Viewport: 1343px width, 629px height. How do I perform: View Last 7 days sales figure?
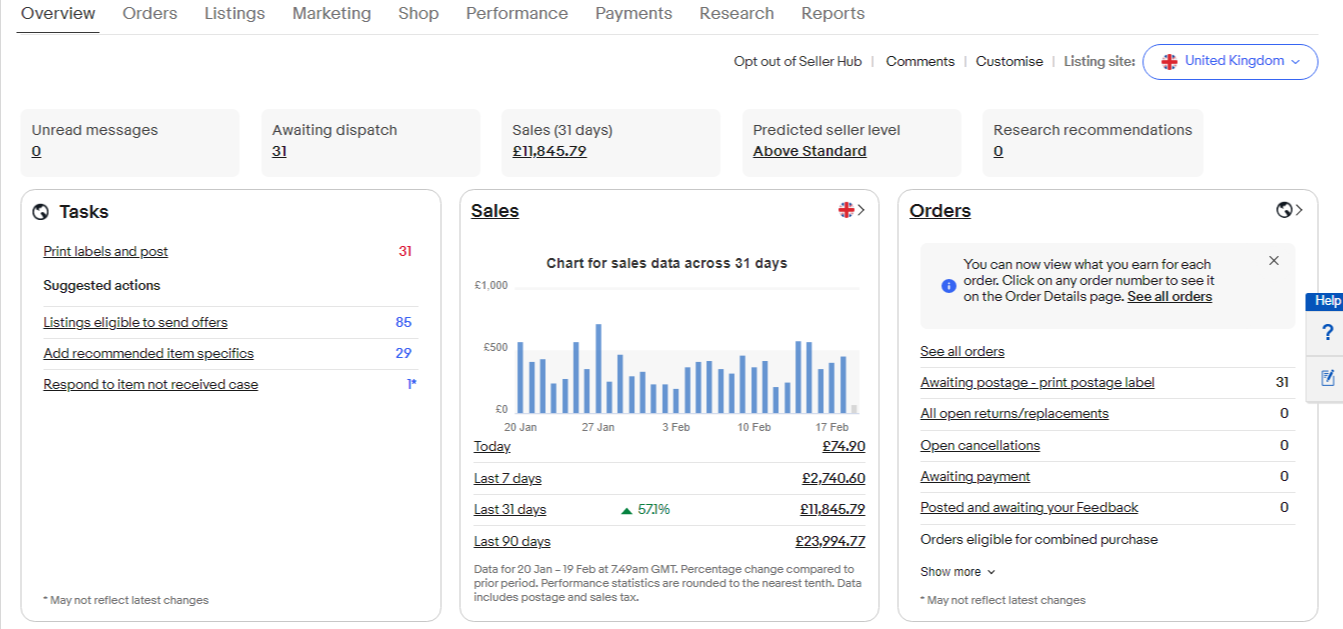[x=833, y=479]
